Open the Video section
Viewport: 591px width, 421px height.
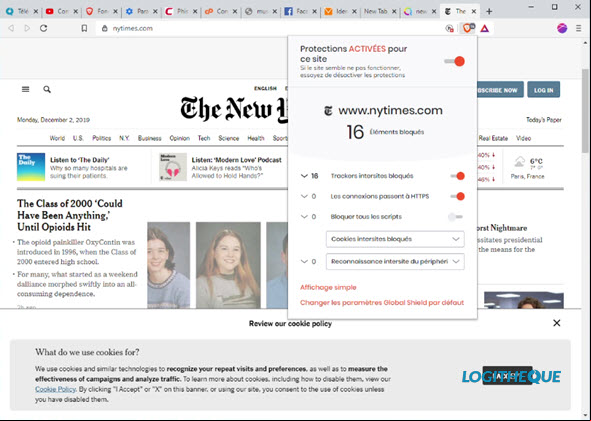click(524, 138)
